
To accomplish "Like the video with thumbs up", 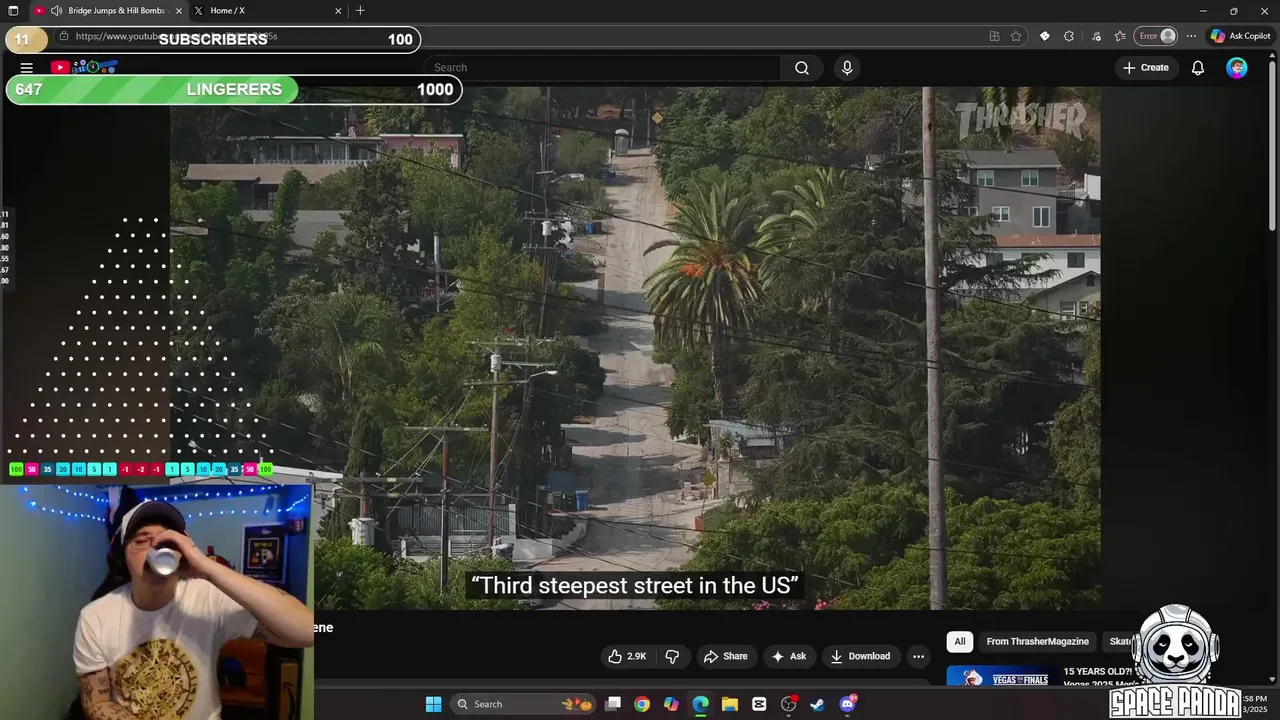I will click(627, 656).
